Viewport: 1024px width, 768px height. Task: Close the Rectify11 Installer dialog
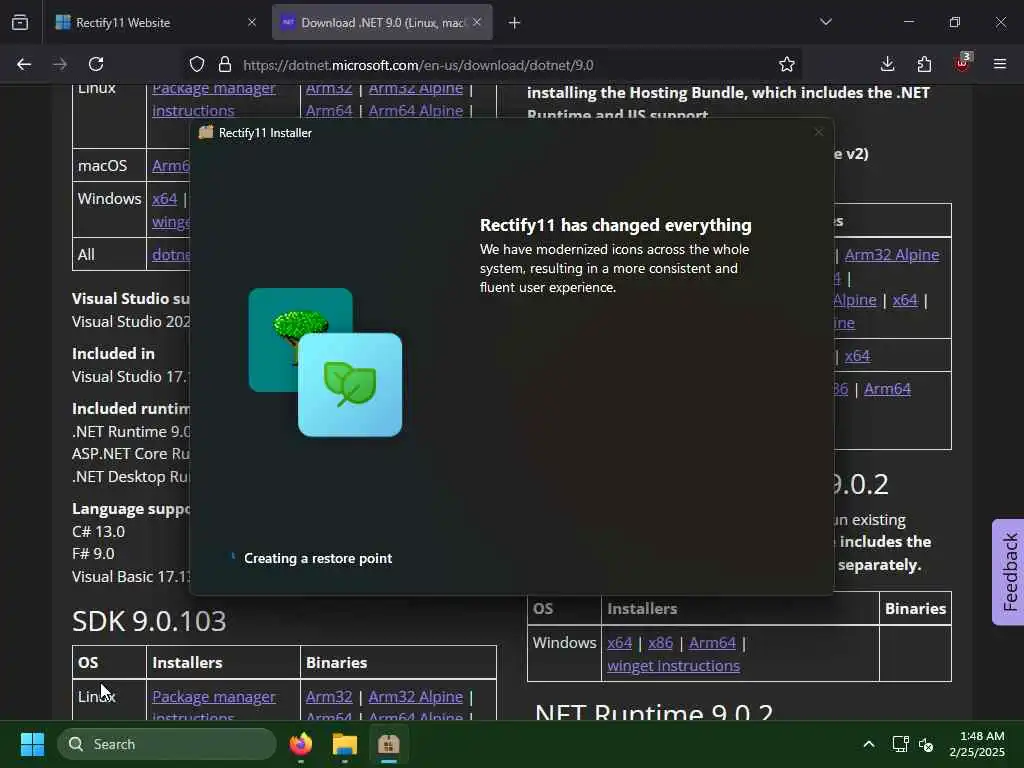pos(818,133)
